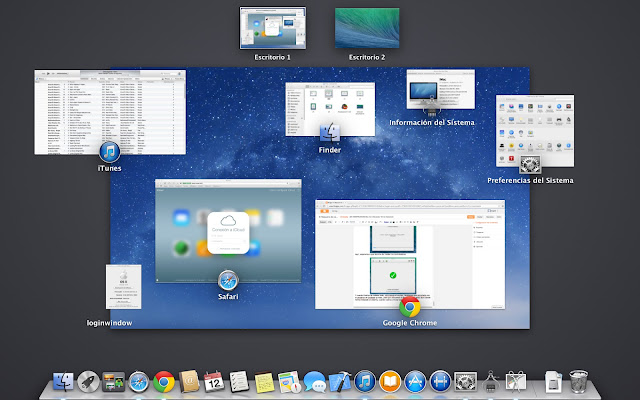The width and height of the screenshot is (640, 400).
Task: Launch Google Chrome from the Dock
Action: click(x=164, y=382)
